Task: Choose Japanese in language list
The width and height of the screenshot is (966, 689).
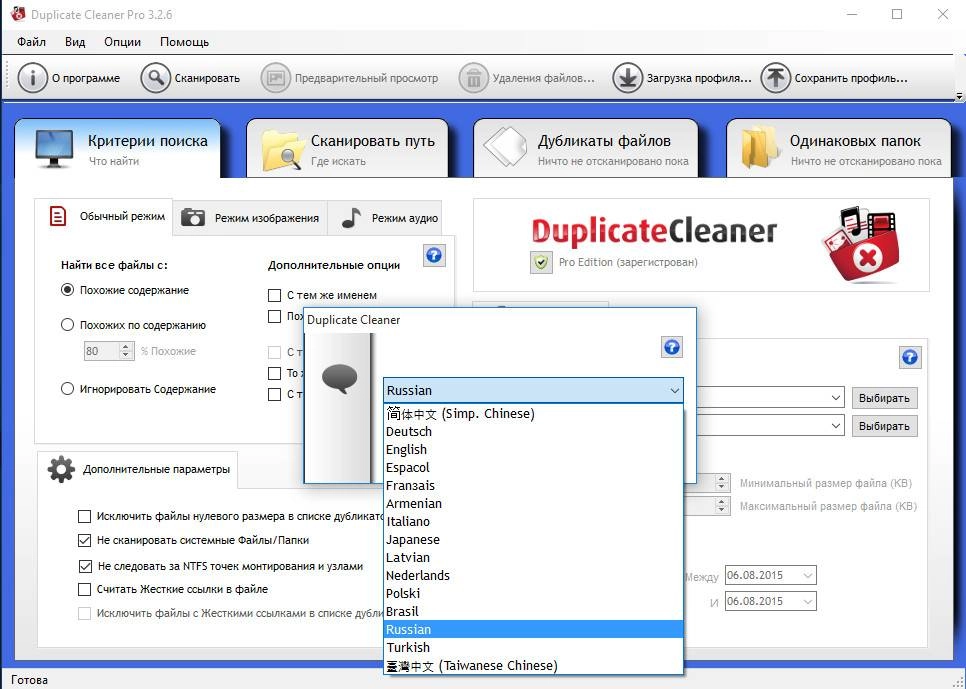Action: pos(533,540)
